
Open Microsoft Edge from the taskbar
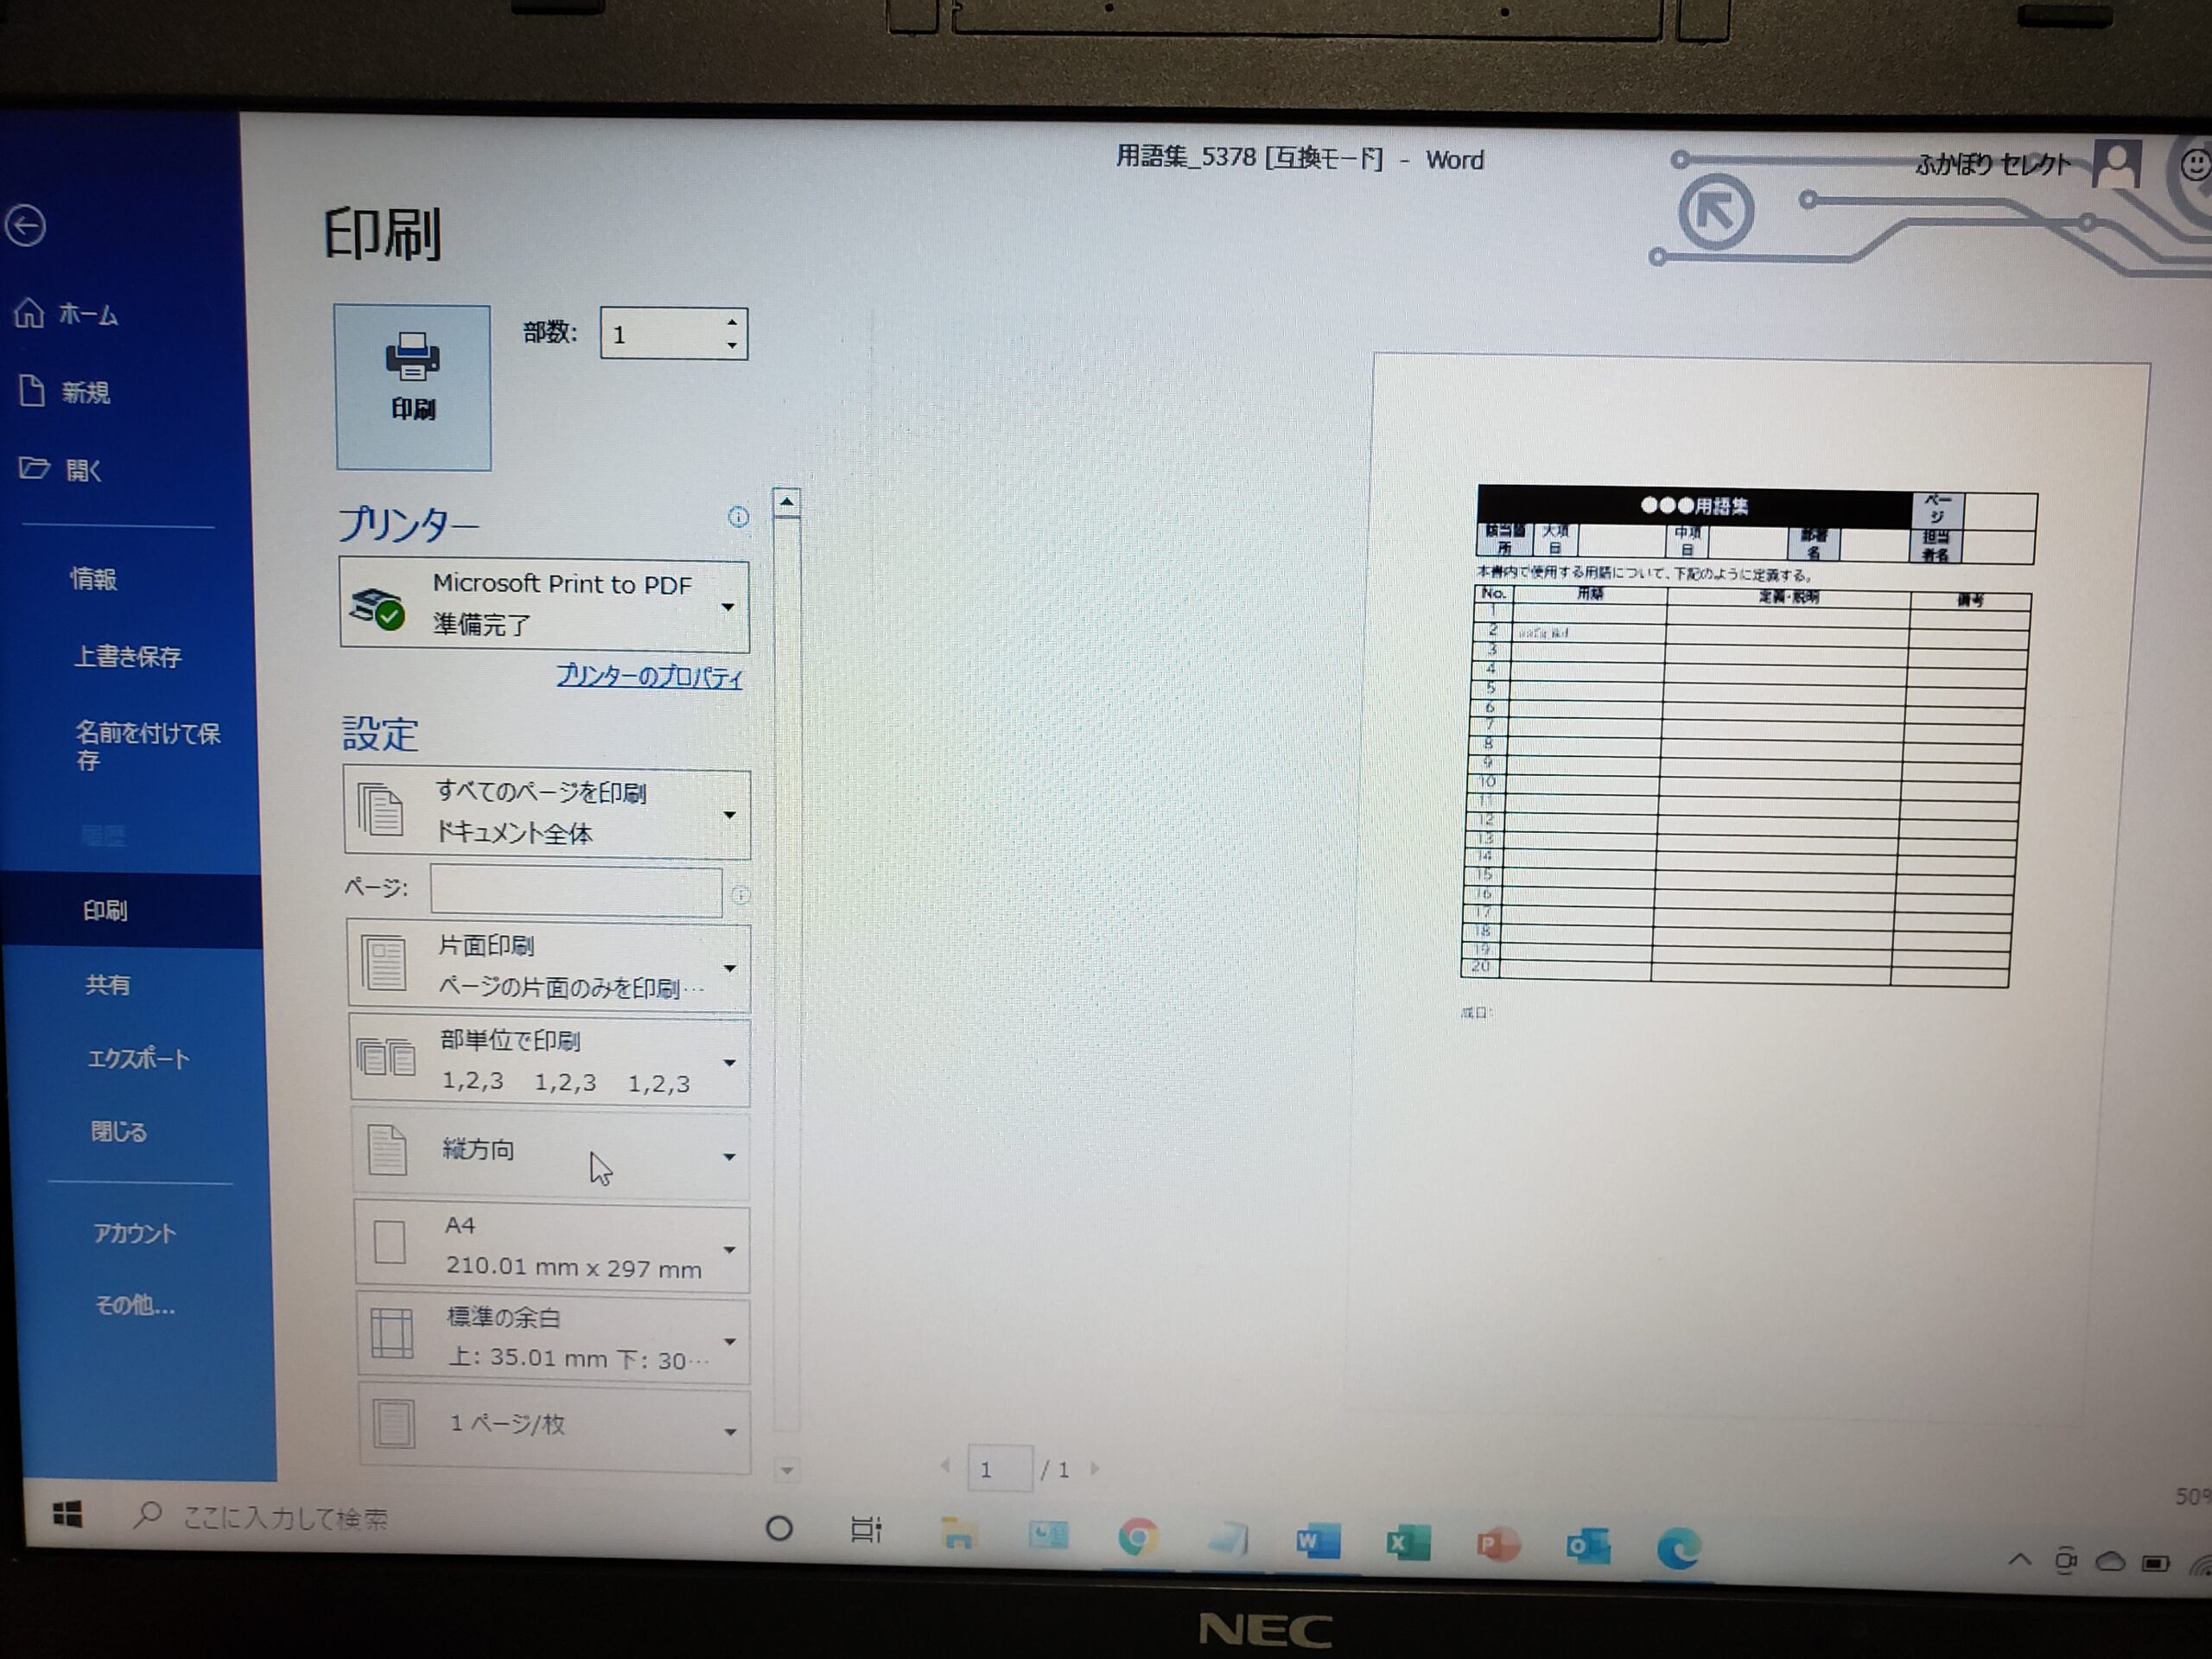[1679, 1549]
